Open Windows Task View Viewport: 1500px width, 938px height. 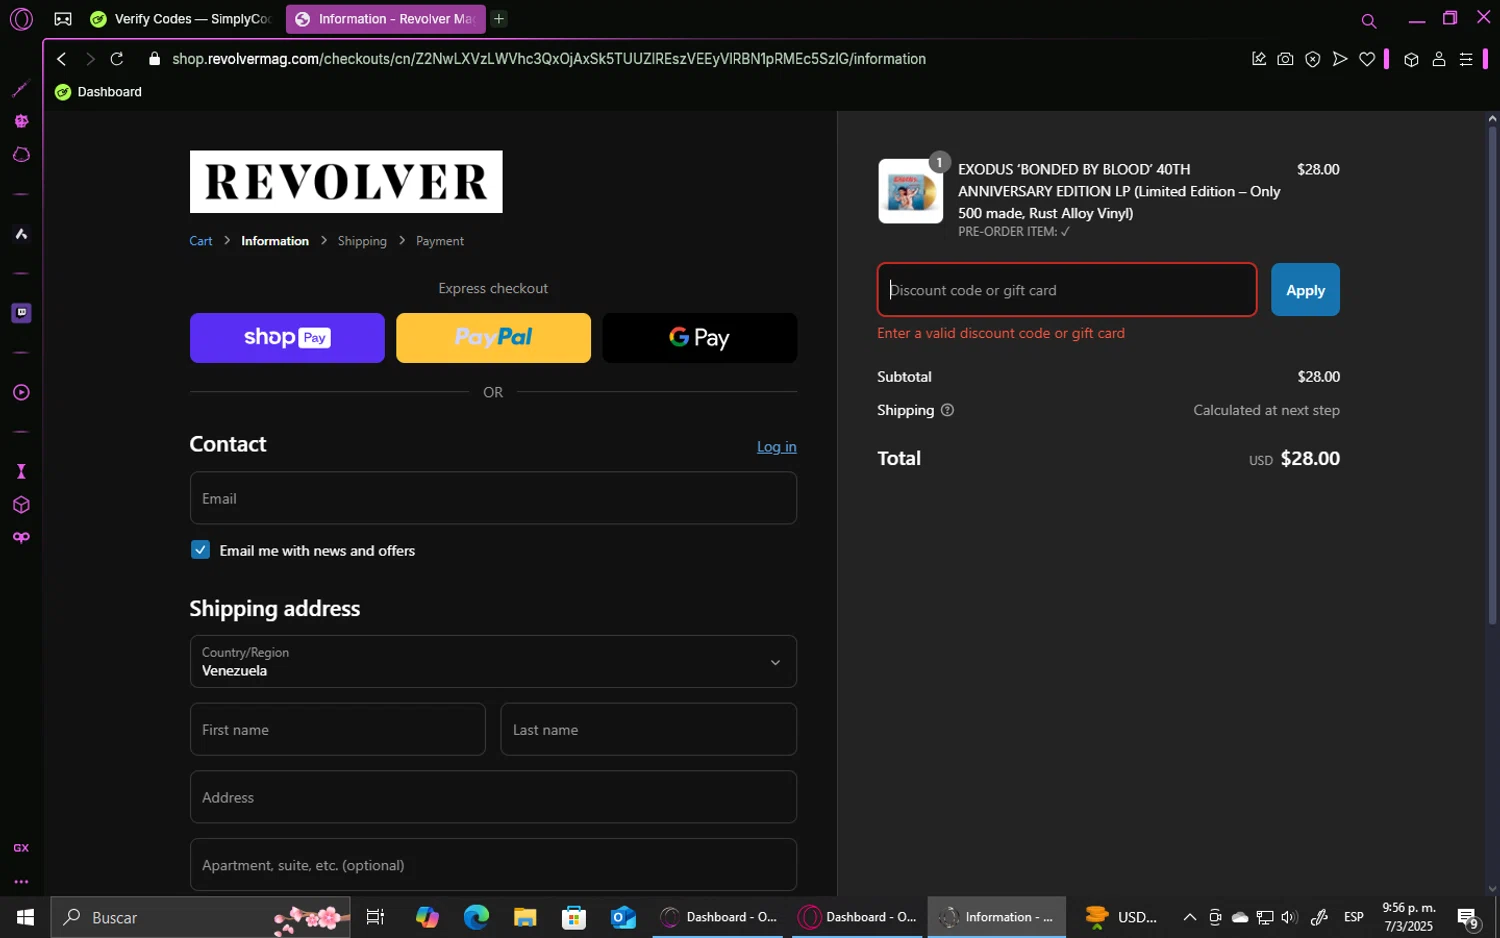point(376,917)
